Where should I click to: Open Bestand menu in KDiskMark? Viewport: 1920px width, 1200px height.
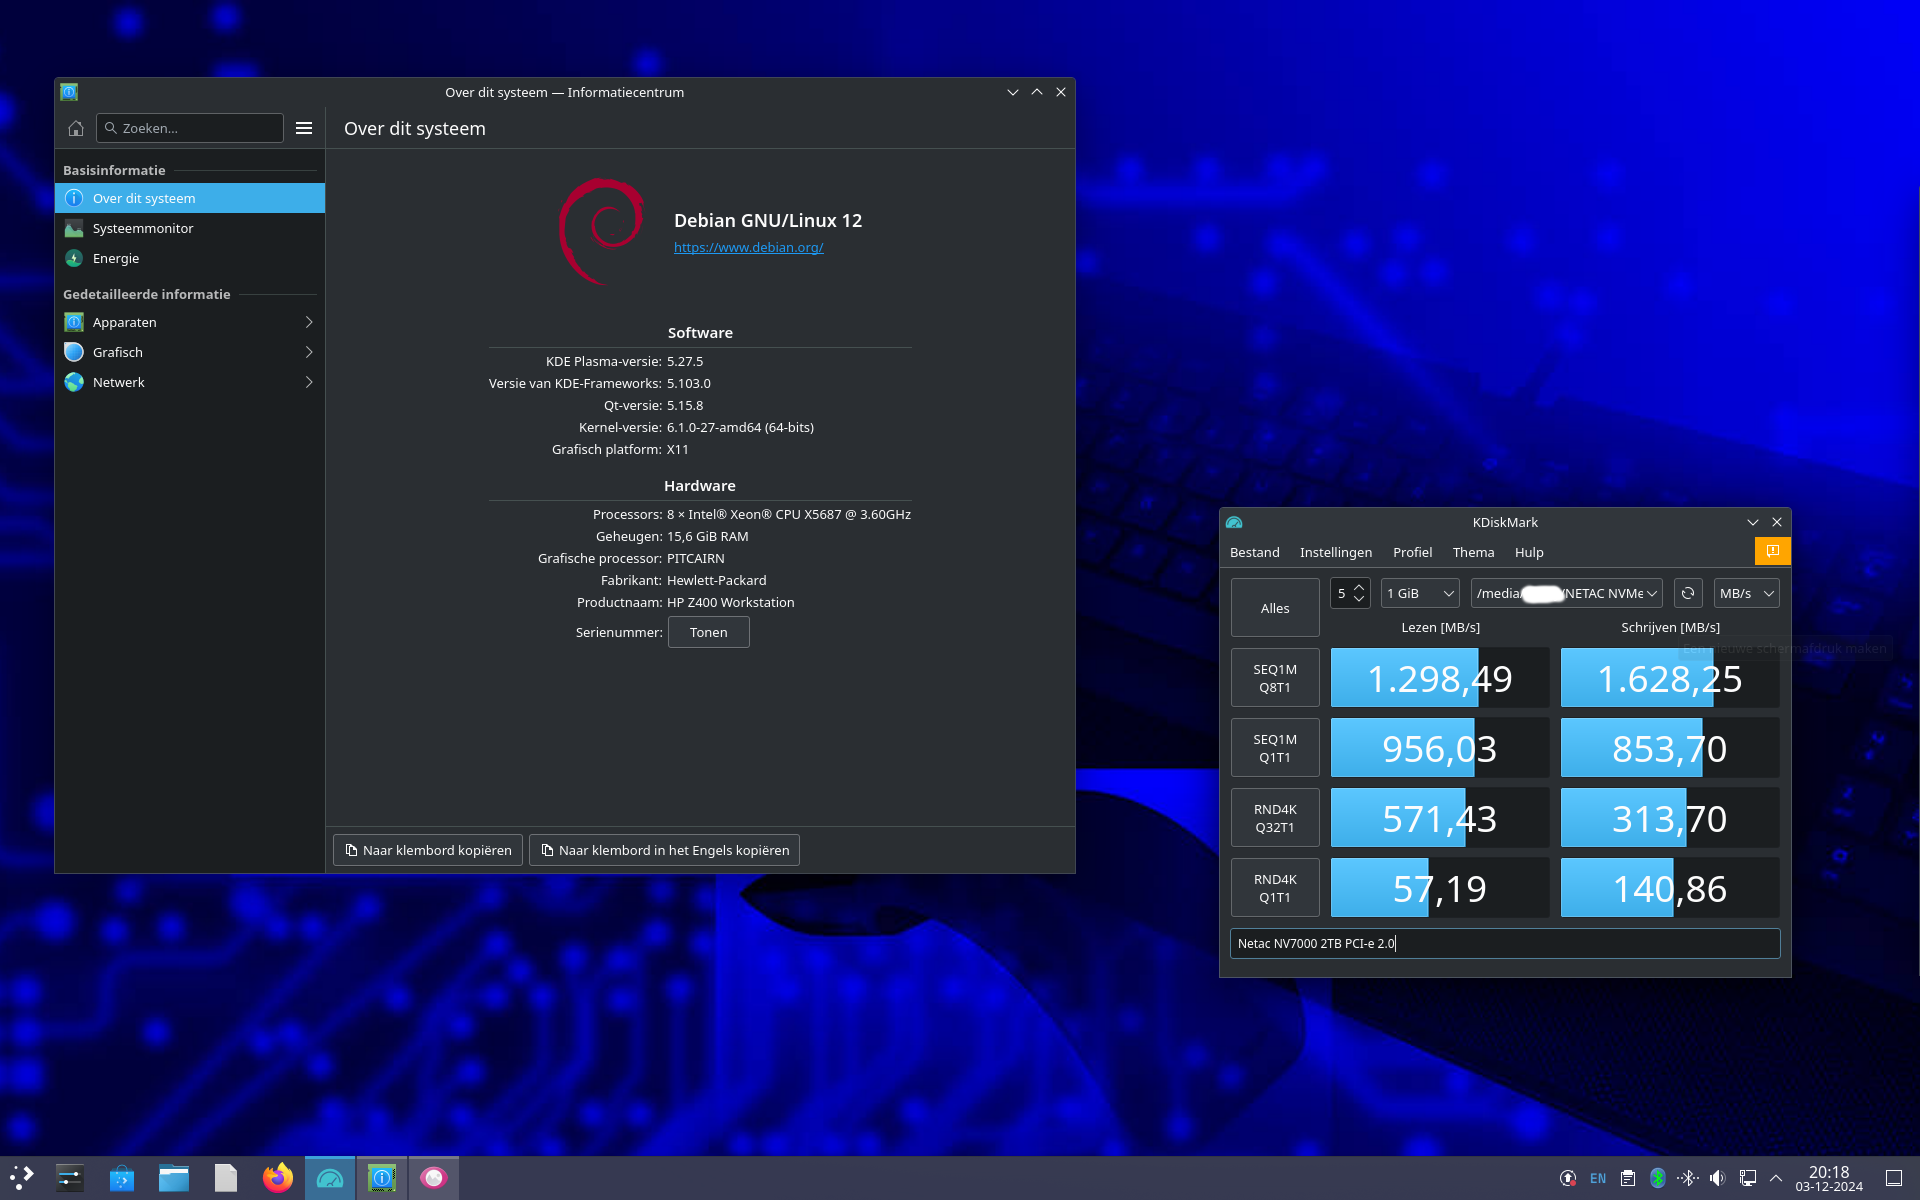point(1254,552)
